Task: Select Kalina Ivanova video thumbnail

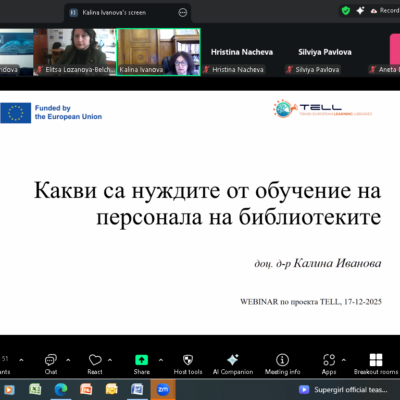Action: pos(158,52)
